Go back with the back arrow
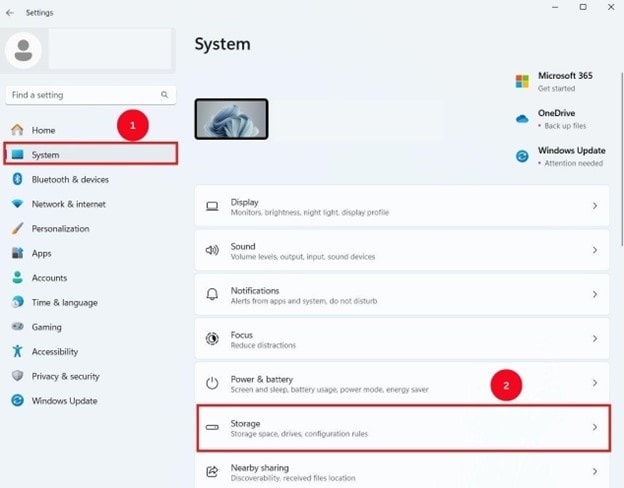This screenshot has height=488, width=624. click(x=10, y=13)
